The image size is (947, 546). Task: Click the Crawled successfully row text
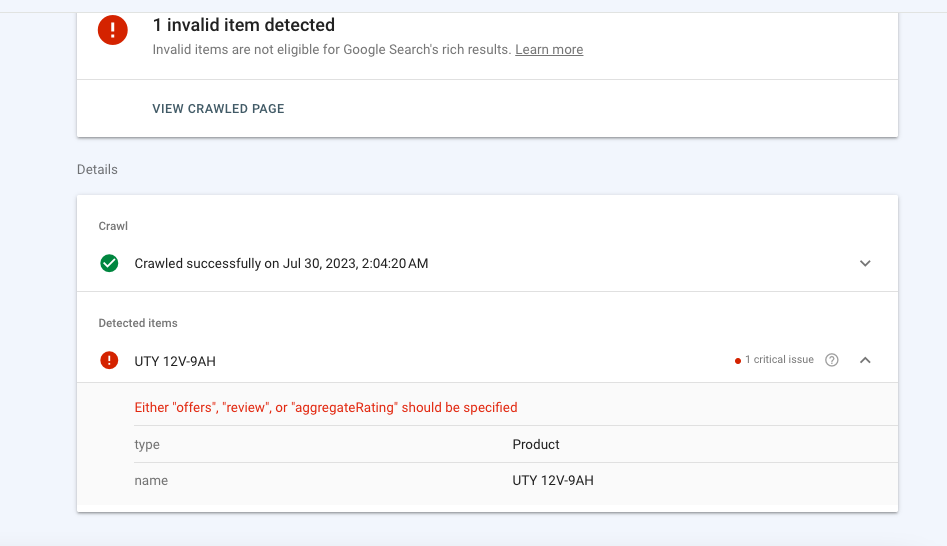point(281,264)
